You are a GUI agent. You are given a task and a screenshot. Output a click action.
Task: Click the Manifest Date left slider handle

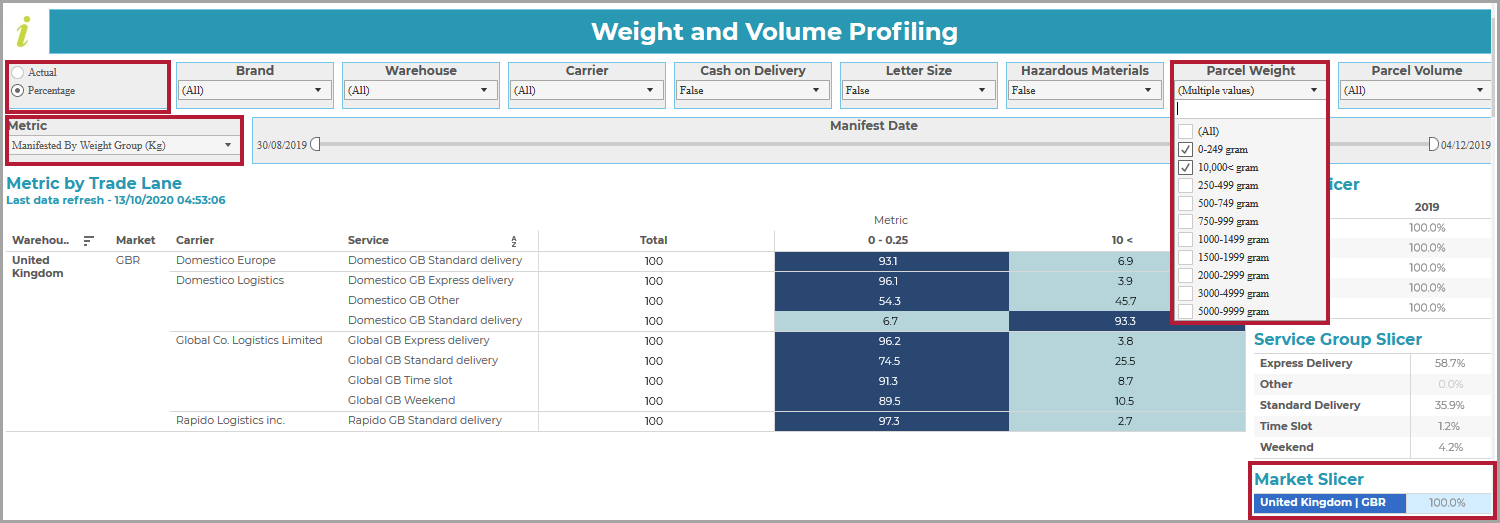316,144
